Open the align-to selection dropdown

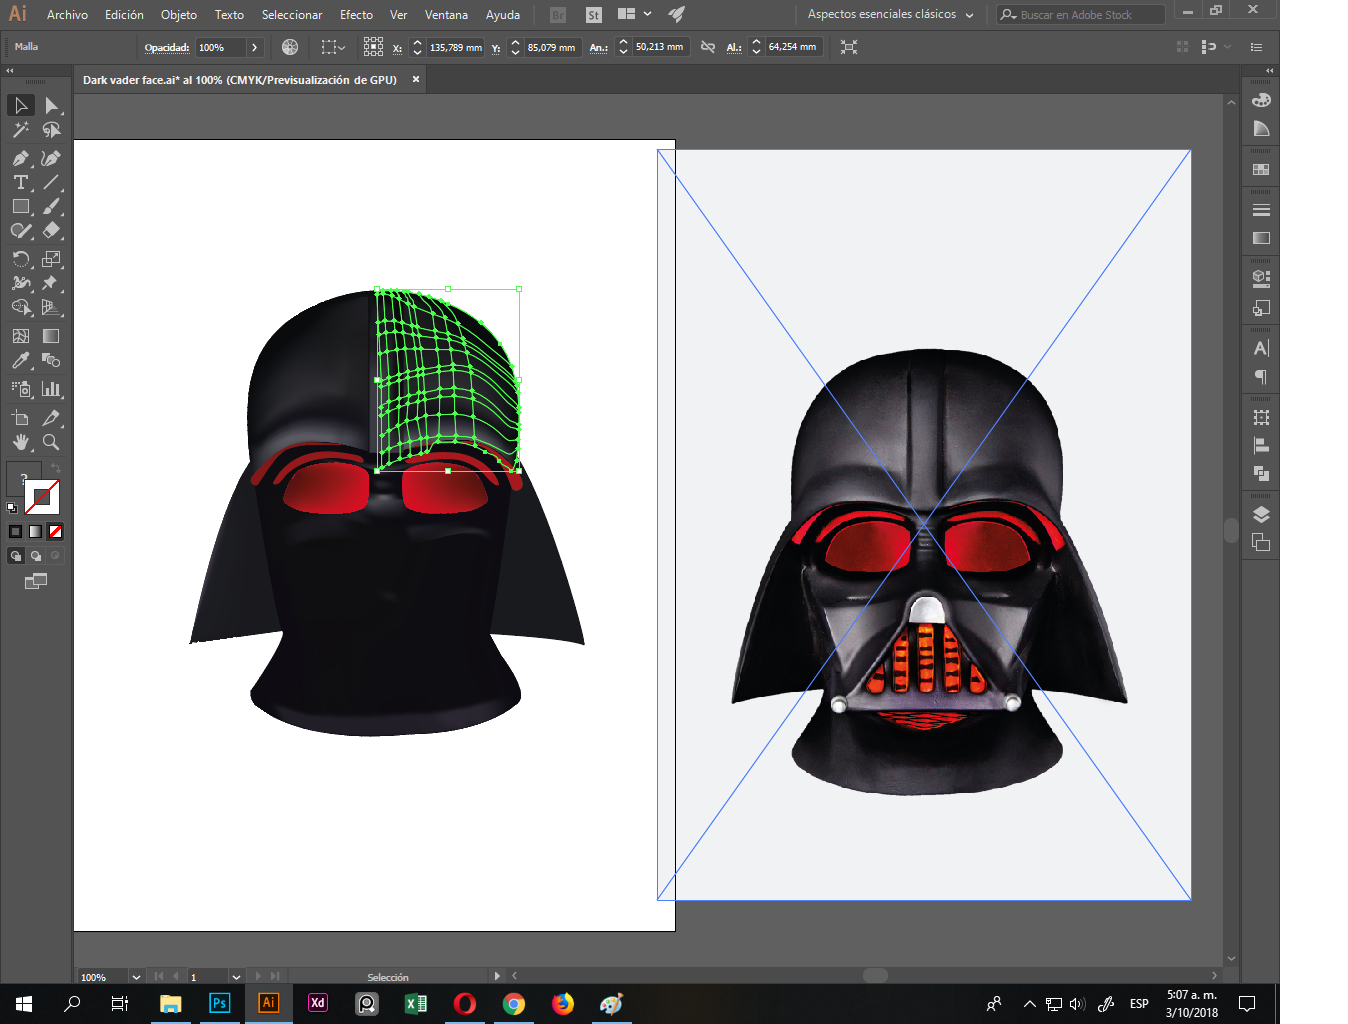pyautogui.click(x=333, y=47)
